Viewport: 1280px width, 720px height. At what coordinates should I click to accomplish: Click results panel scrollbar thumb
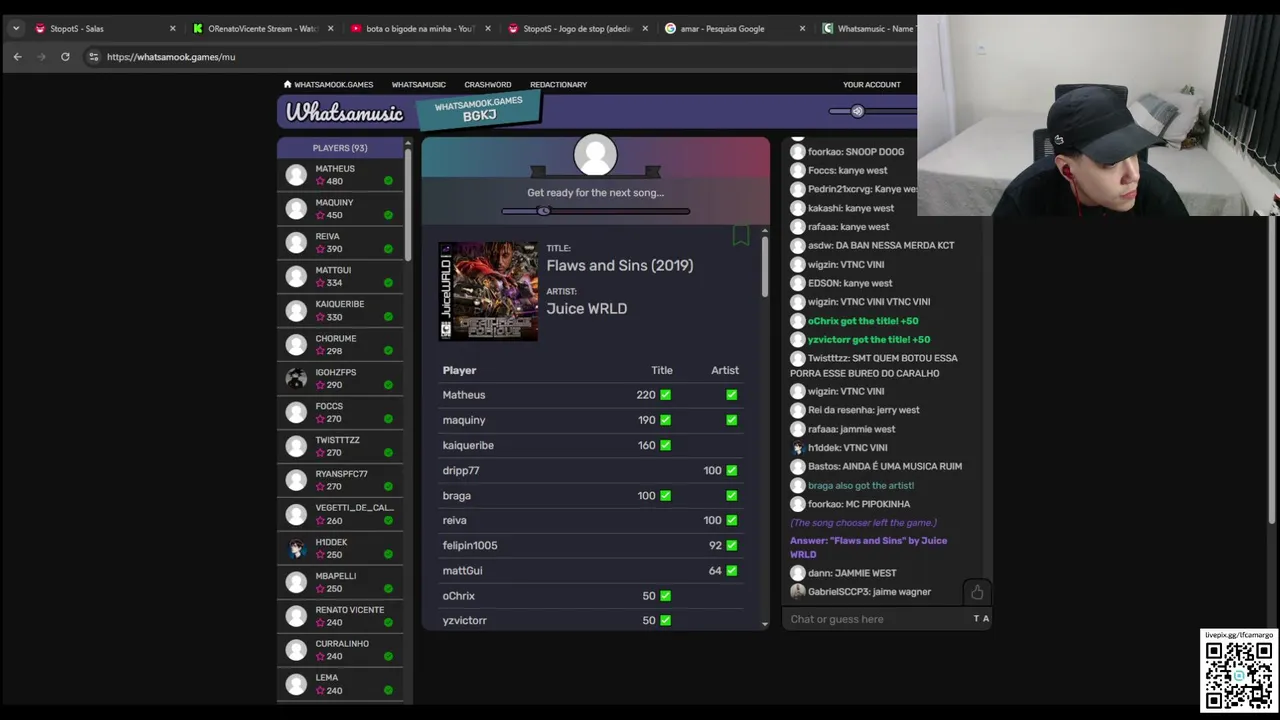pos(765,267)
